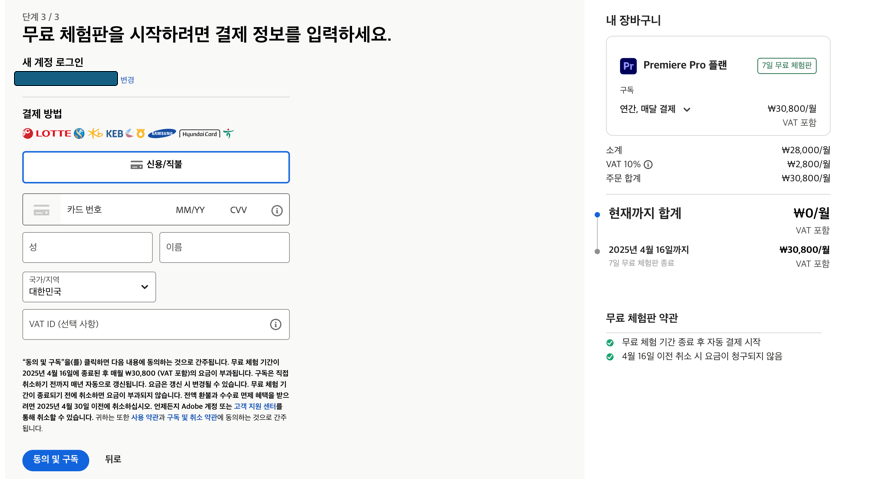The image size is (869, 479).
Task: Focus the VAT ID (선택 사항) field
Action: (156, 324)
